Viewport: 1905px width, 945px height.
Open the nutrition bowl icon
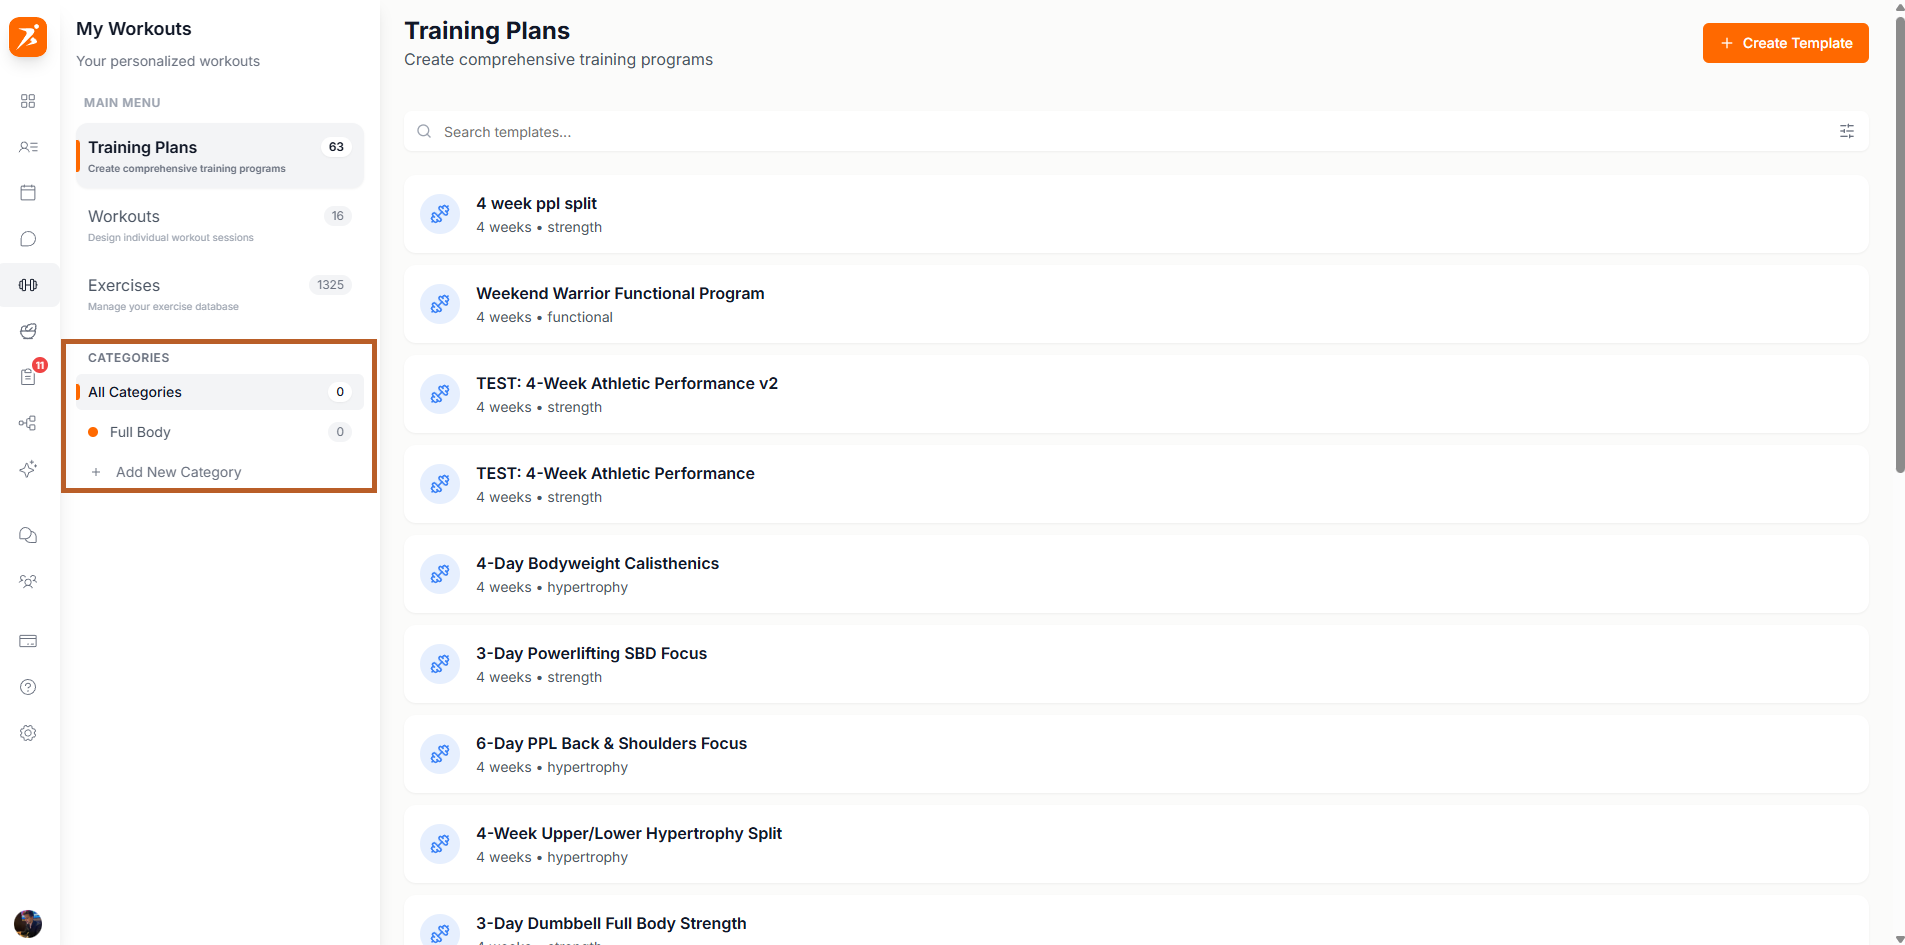click(28, 331)
